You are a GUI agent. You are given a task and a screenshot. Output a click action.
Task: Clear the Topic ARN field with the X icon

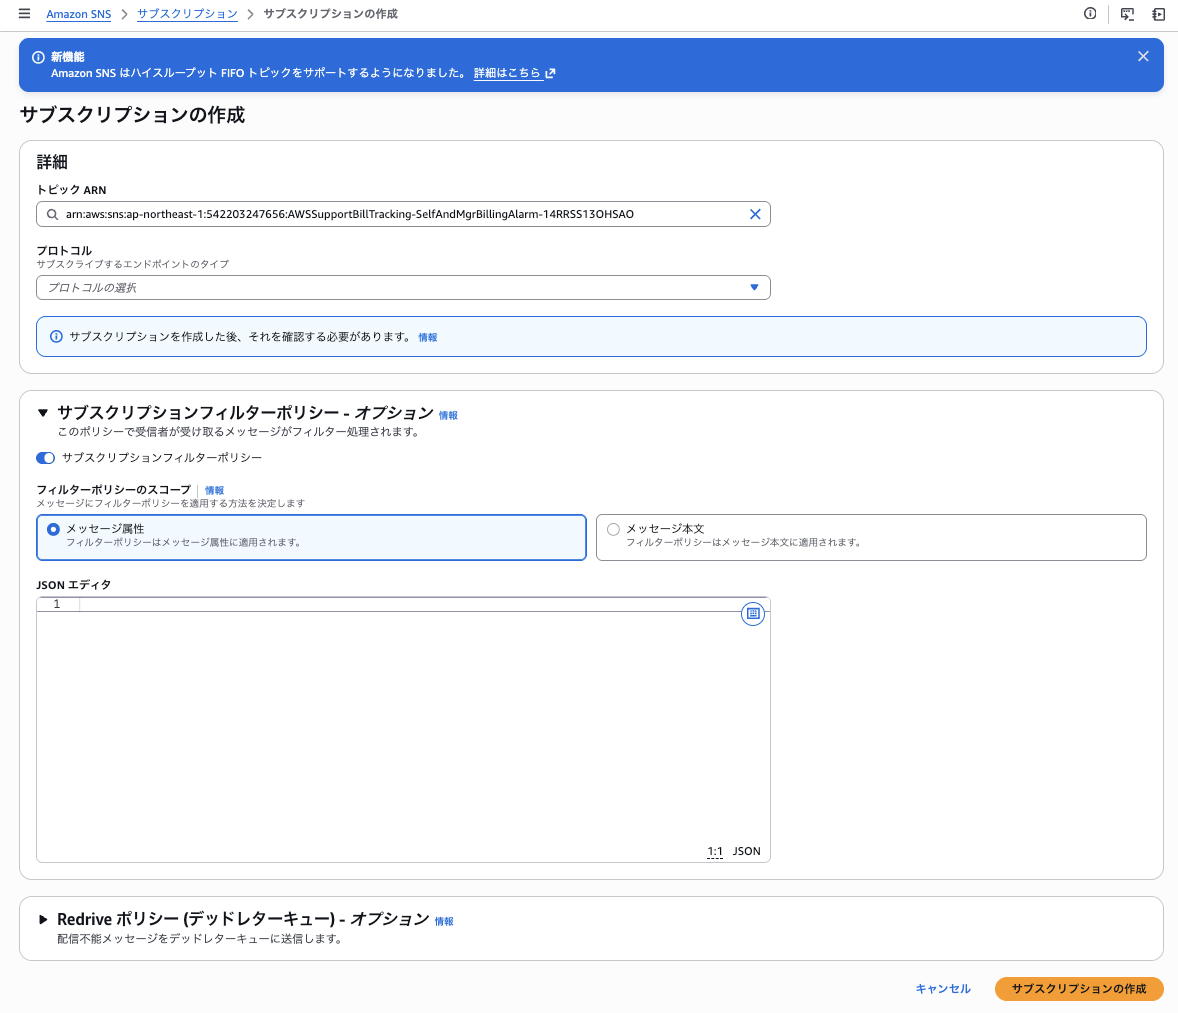(755, 214)
